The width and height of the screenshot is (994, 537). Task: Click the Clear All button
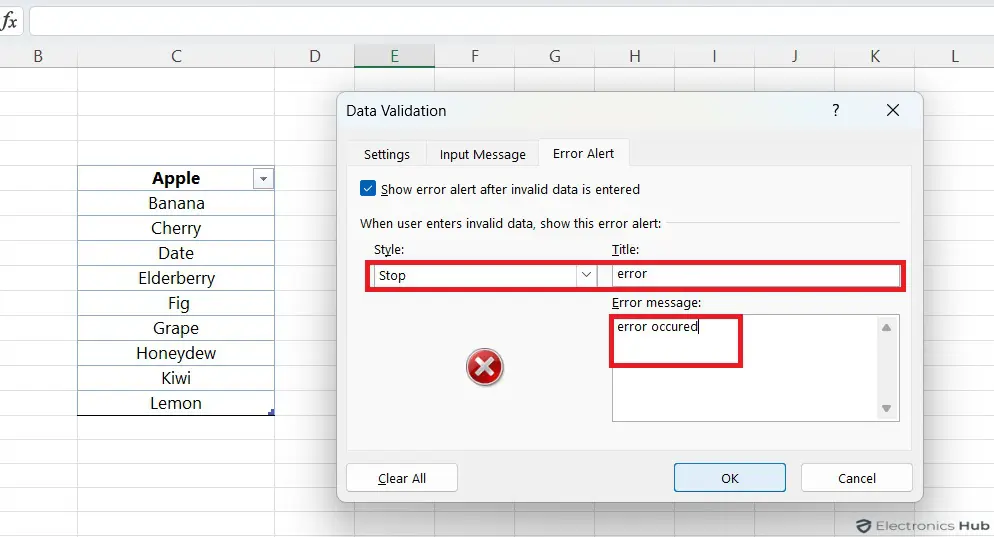click(402, 478)
